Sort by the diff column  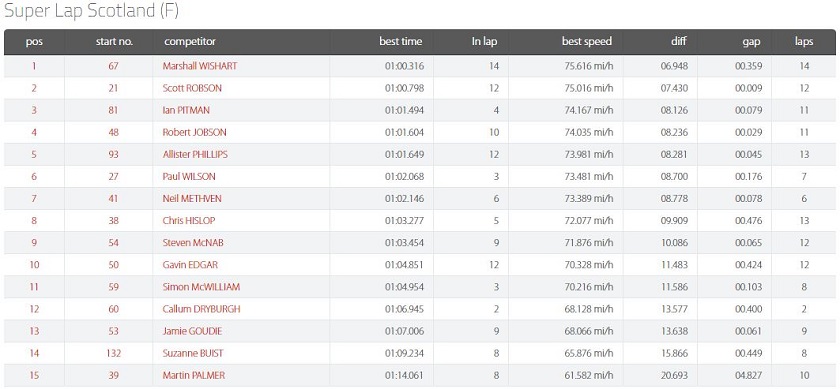click(678, 41)
